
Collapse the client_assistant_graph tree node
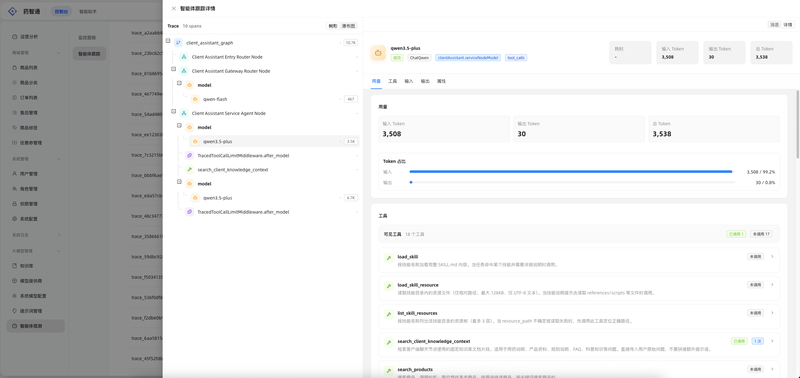pos(168,40)
